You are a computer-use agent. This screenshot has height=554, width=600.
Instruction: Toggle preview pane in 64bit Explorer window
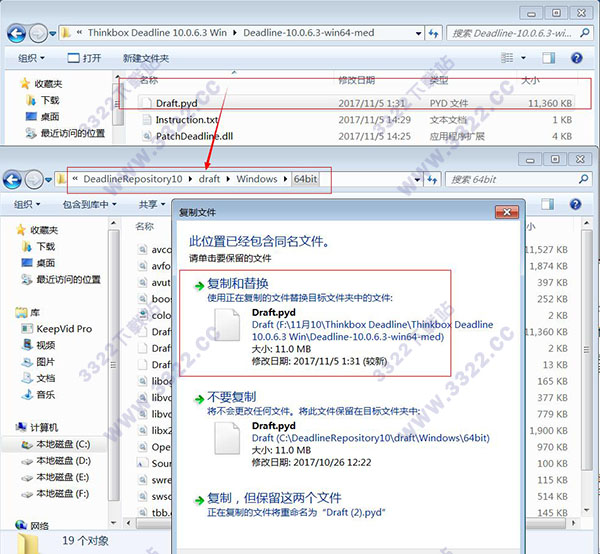coord(547,204)
